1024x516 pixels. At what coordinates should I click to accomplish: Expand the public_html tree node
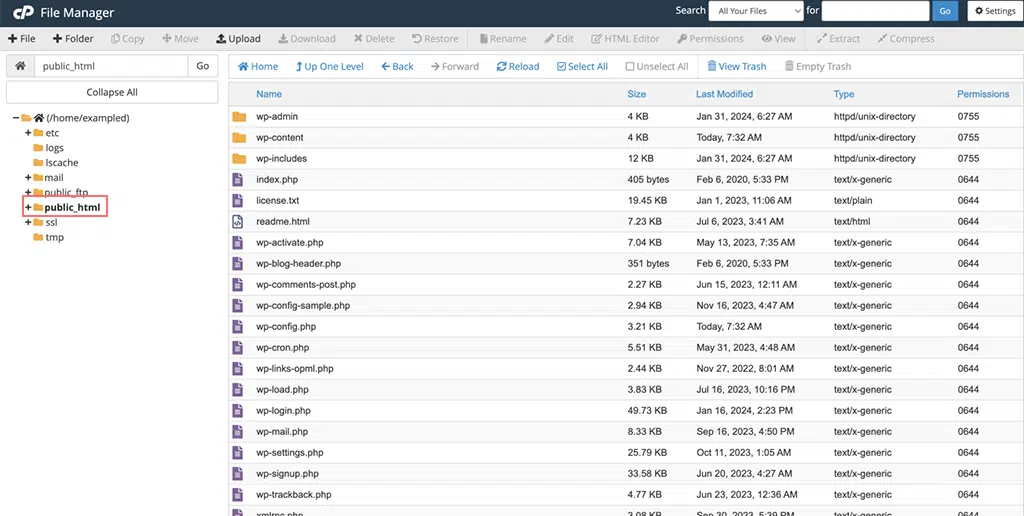pyautogui.click(x=28, y=207)
